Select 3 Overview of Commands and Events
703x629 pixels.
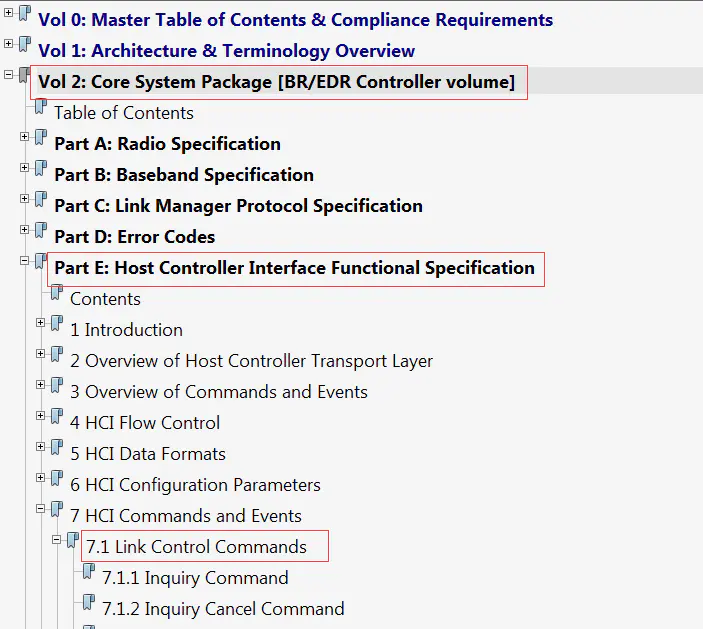(219, 392)
